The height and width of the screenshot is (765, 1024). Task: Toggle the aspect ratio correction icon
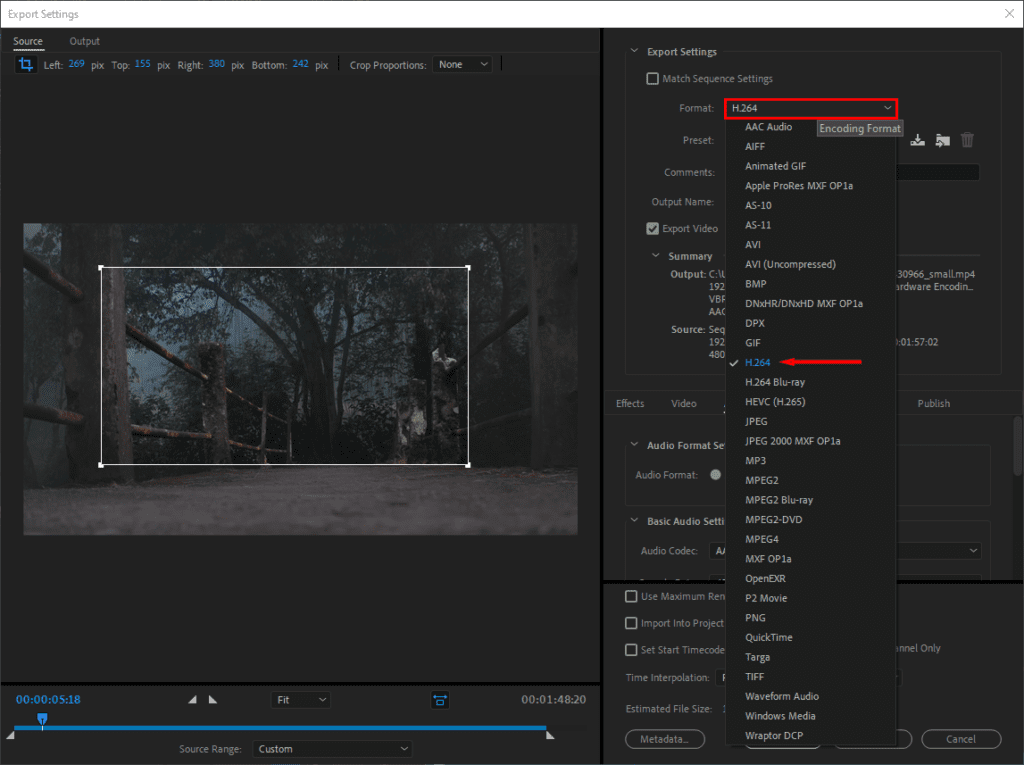(440, 700)
